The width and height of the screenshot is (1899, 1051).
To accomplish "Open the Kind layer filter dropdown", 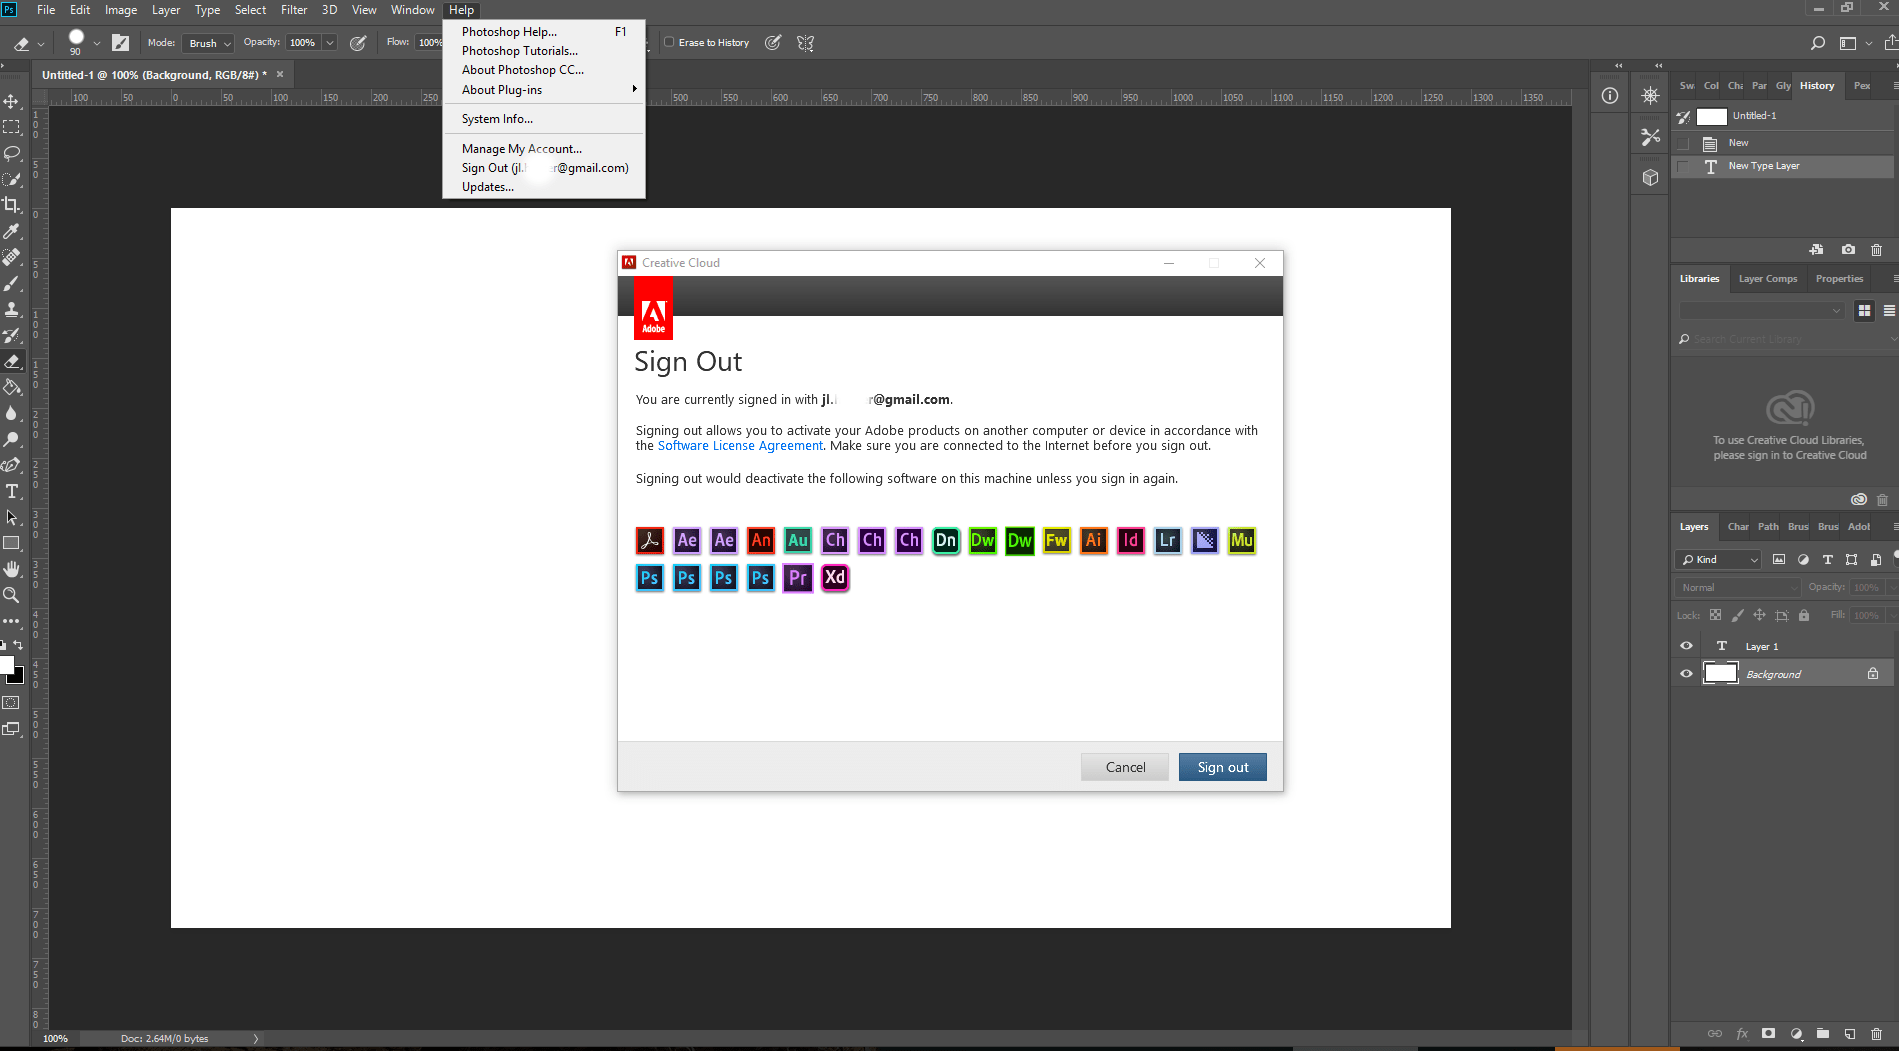I will [x=1718, y=560].
